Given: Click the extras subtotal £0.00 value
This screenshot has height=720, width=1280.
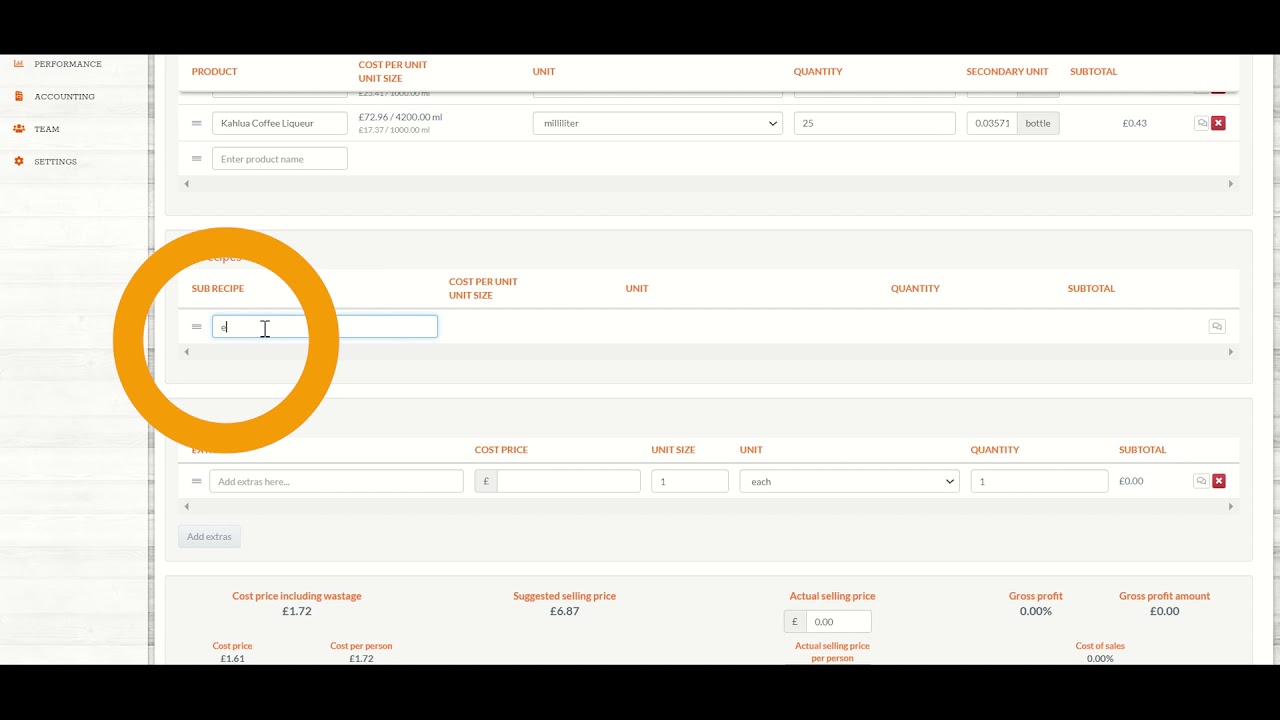Looking at the screenshot, I should coord(1131,481).
